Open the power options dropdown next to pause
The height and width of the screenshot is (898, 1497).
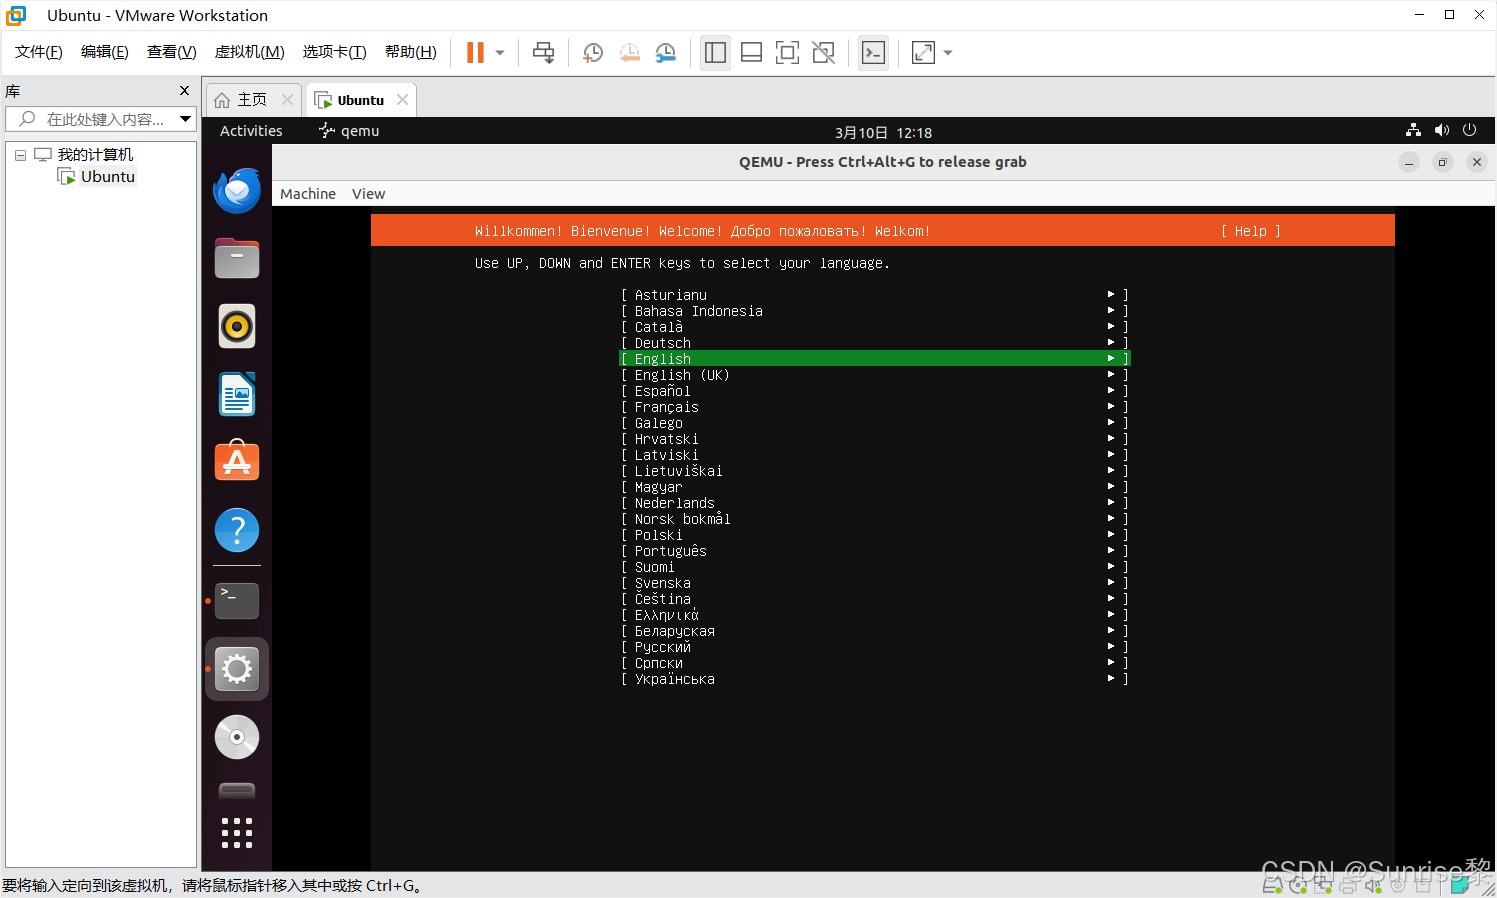pyautogui.click(x=500, y=53)
